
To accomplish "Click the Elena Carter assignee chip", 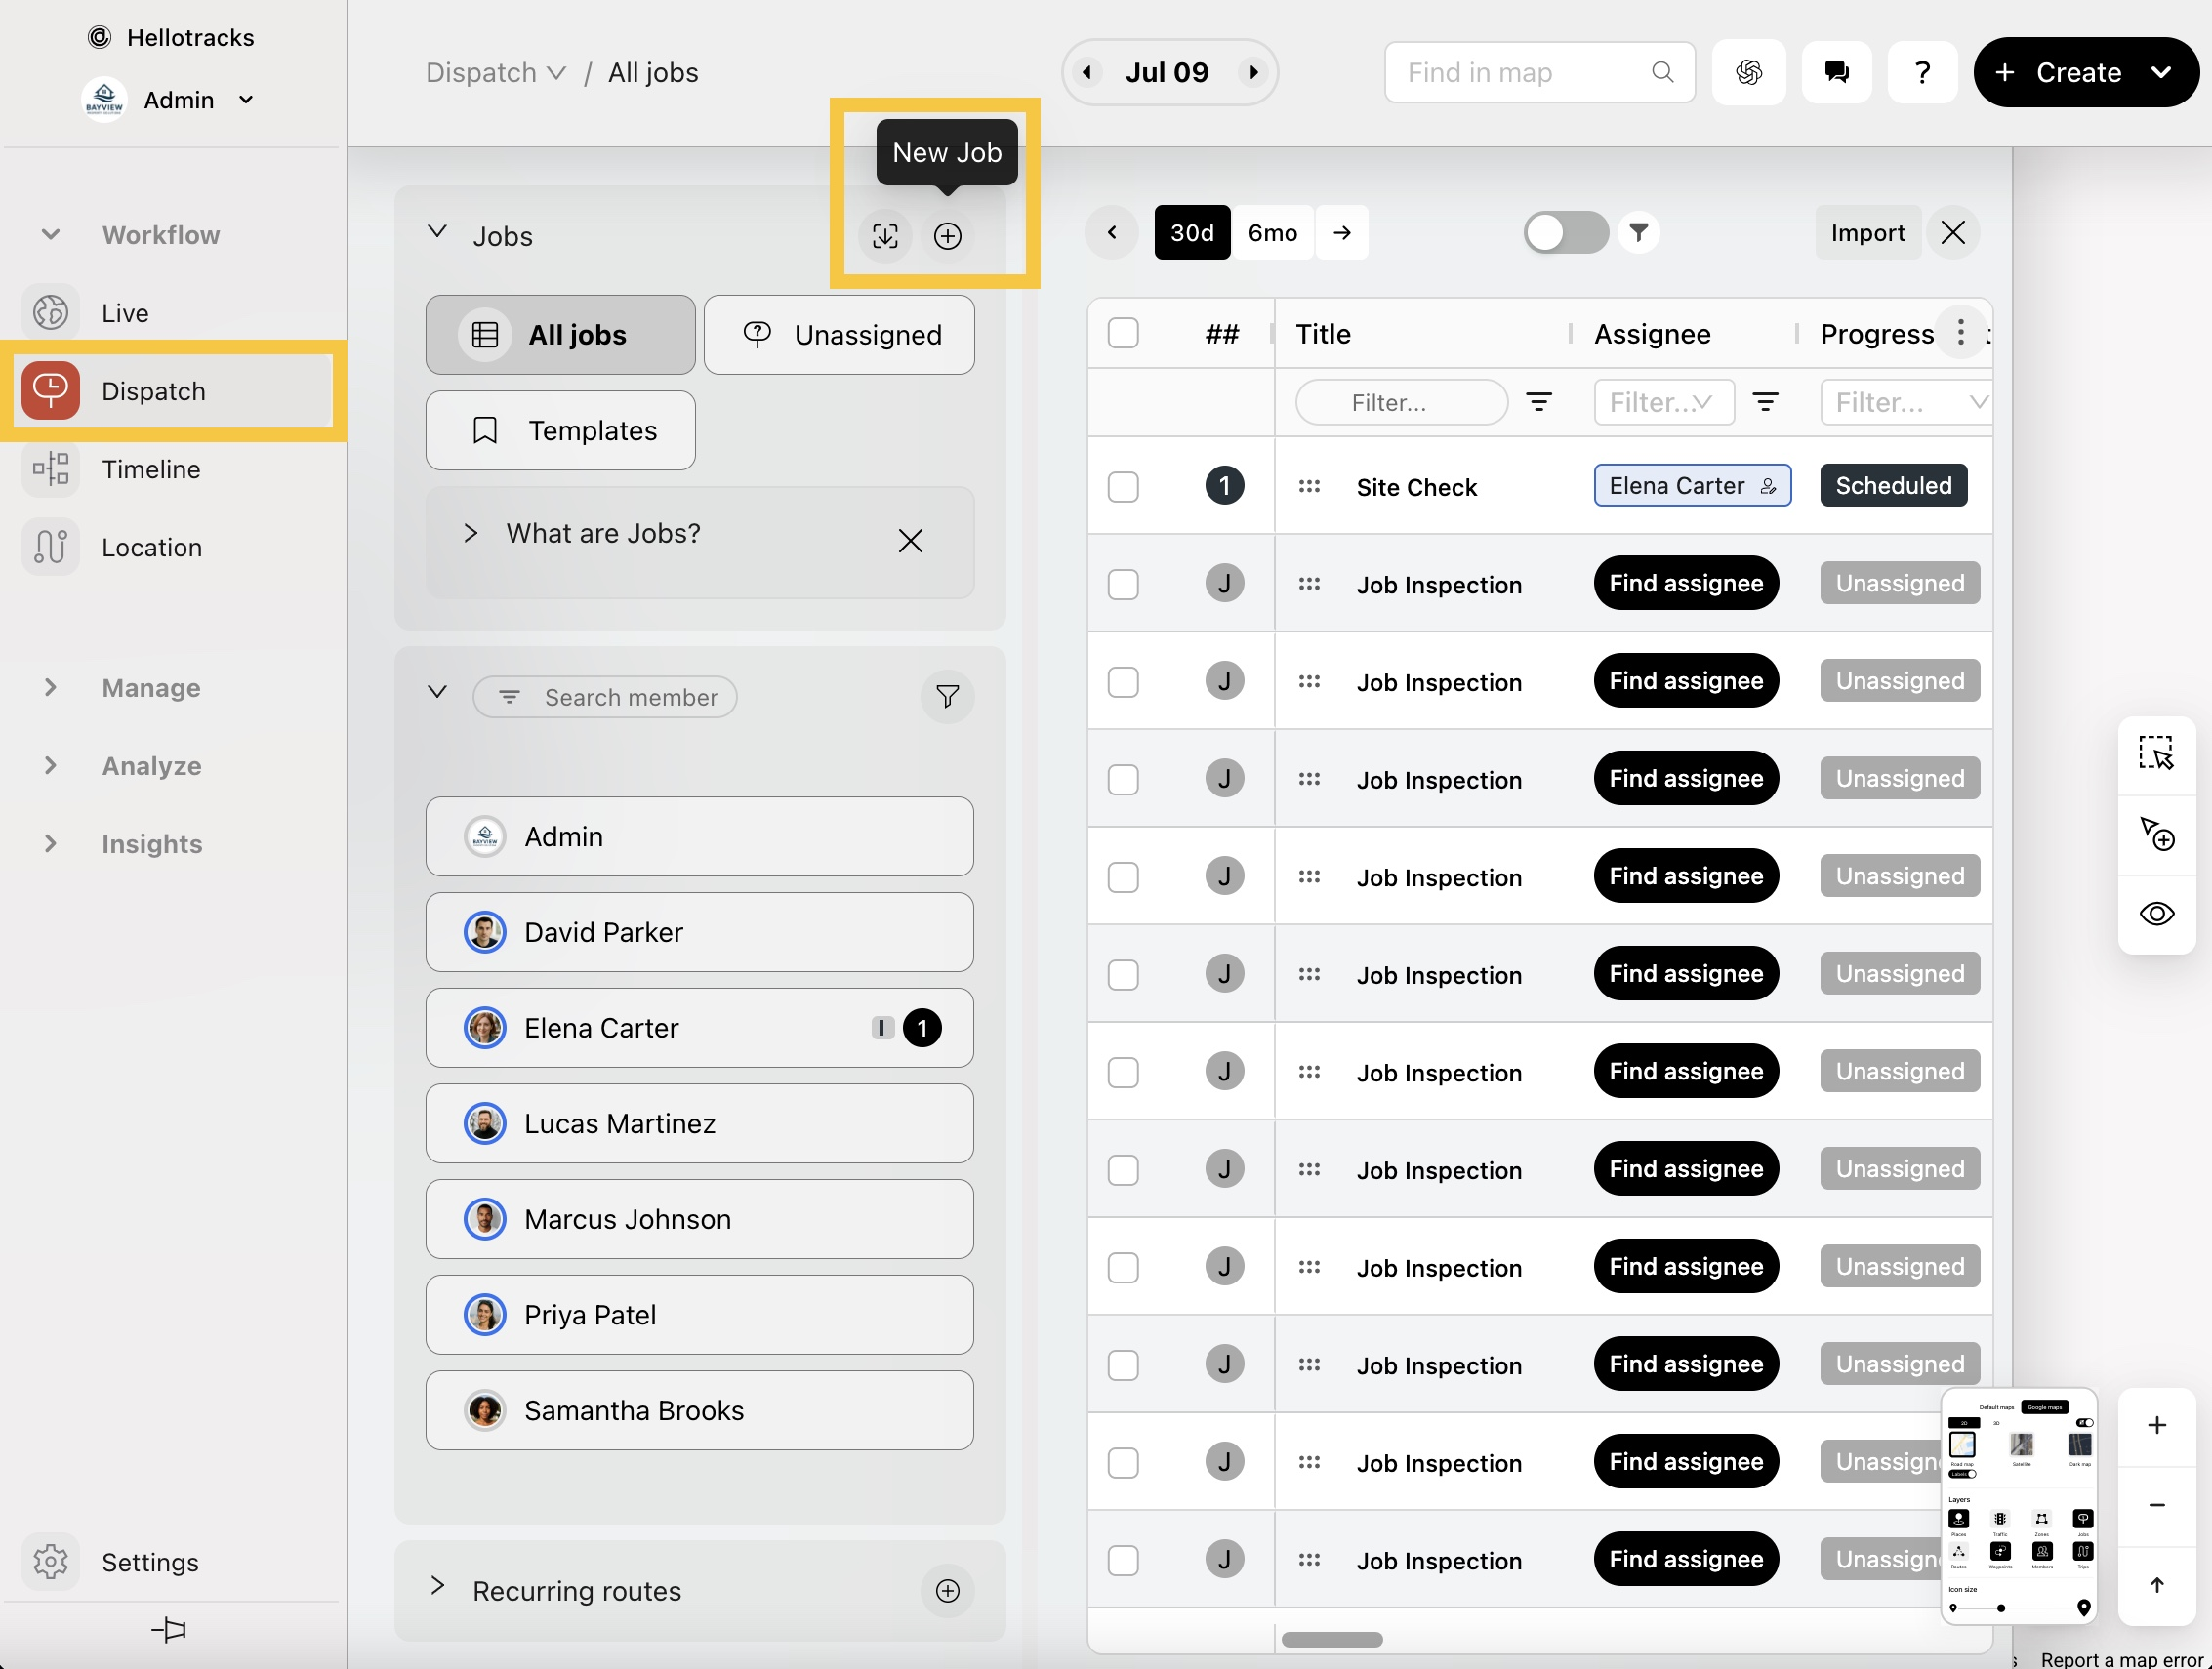I will [x=1691, y=486].
